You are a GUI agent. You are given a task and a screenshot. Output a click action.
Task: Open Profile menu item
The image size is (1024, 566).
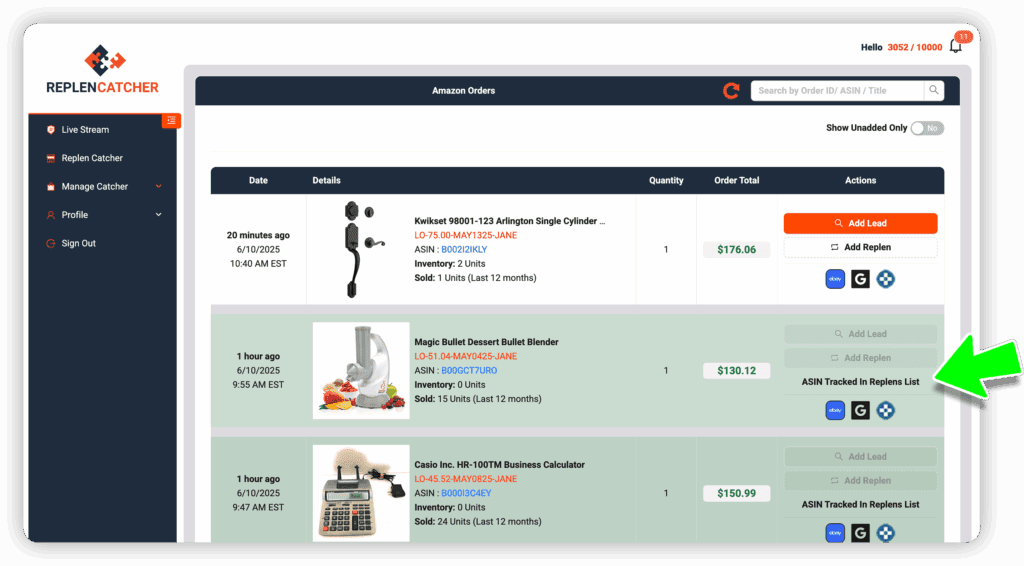[74, 215]
